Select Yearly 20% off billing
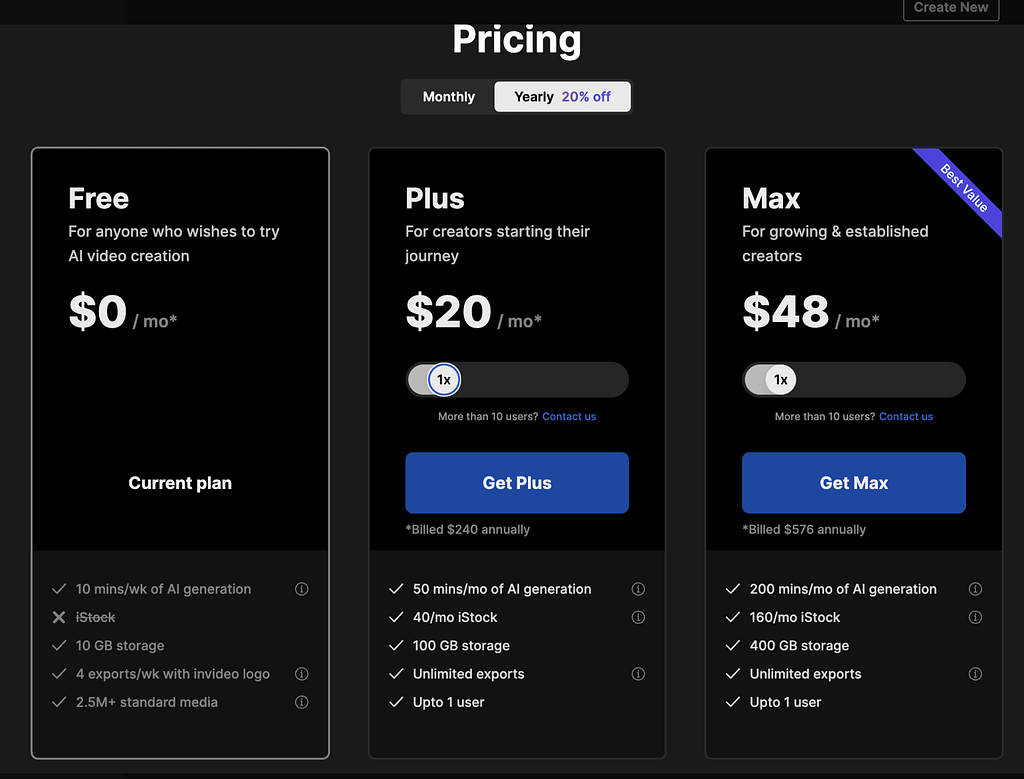 coord(562,97)
